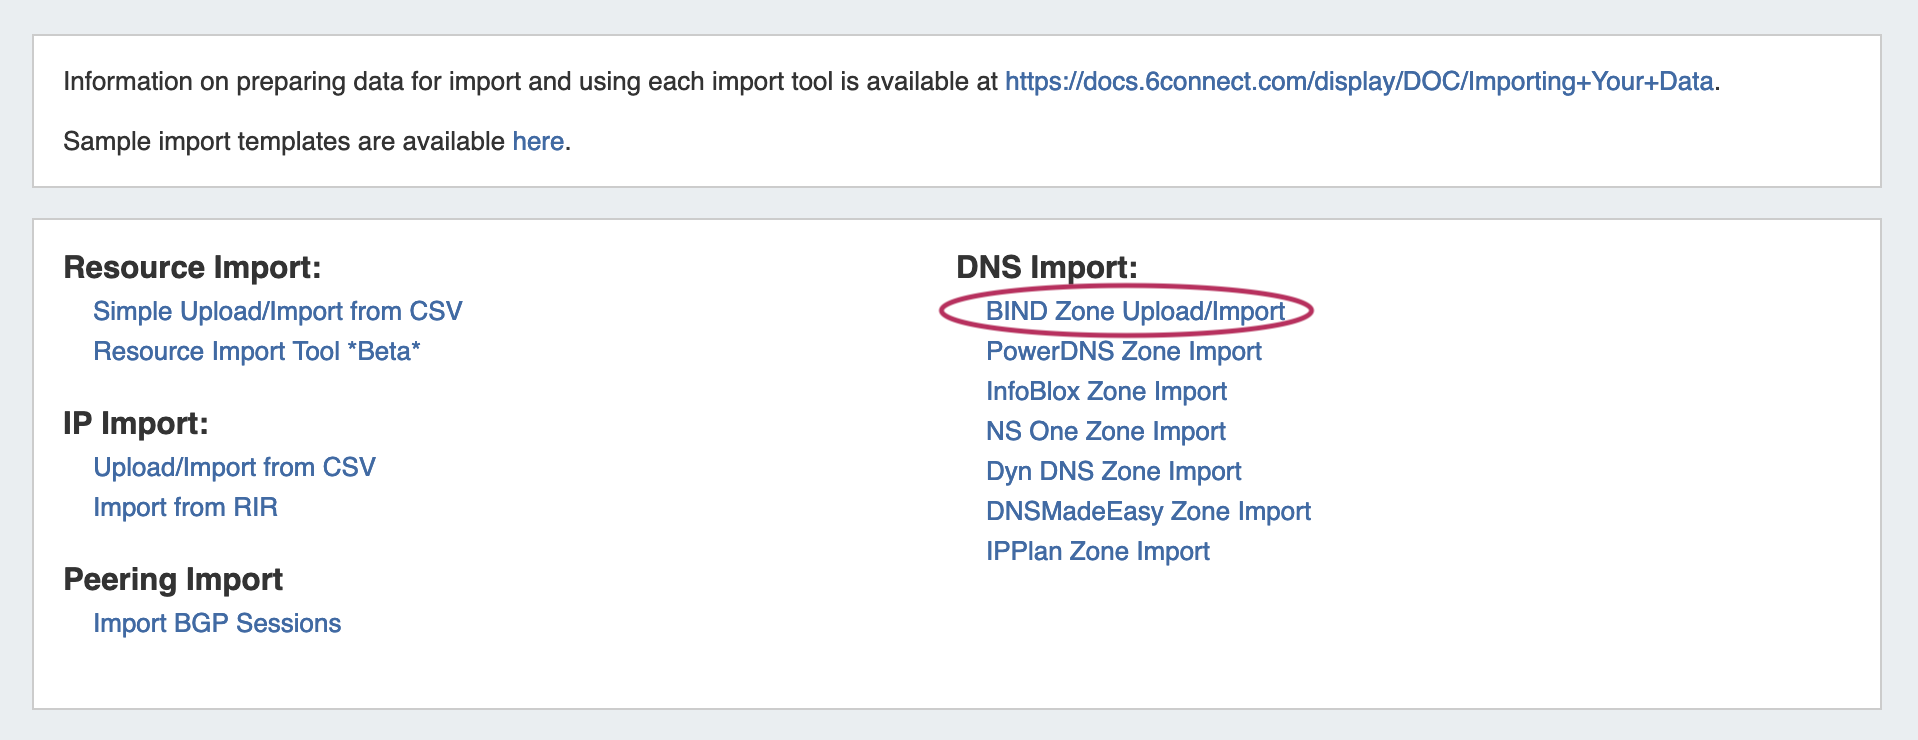Select Import from RIR
This screenshot has height=740, width=1918.
[185, 507]
